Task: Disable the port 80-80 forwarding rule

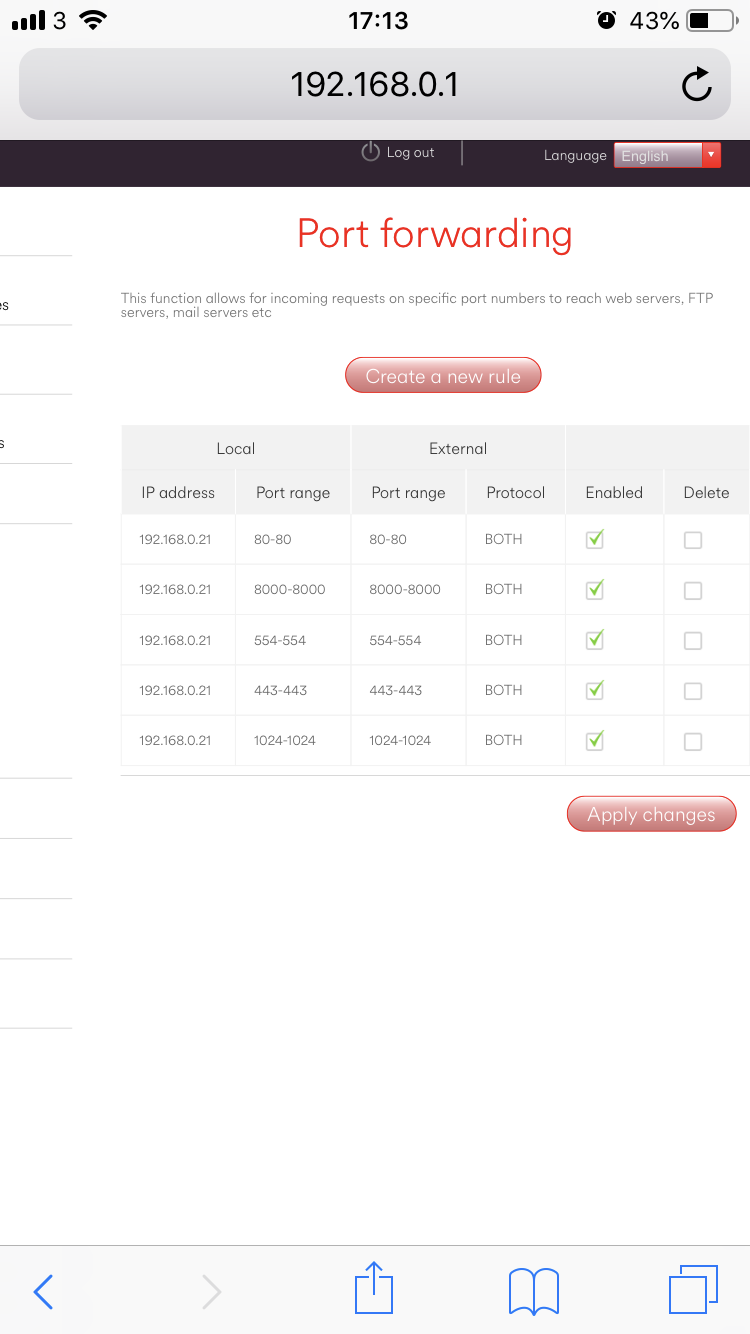Action: (x=595, y=540)
